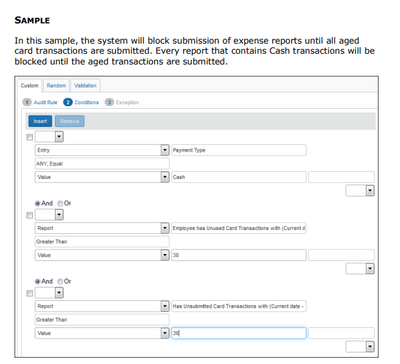Viewport: 400px width, 364px height.
Task: Check the checkbox for the Payment Type condition
Action: click(30, 137)
